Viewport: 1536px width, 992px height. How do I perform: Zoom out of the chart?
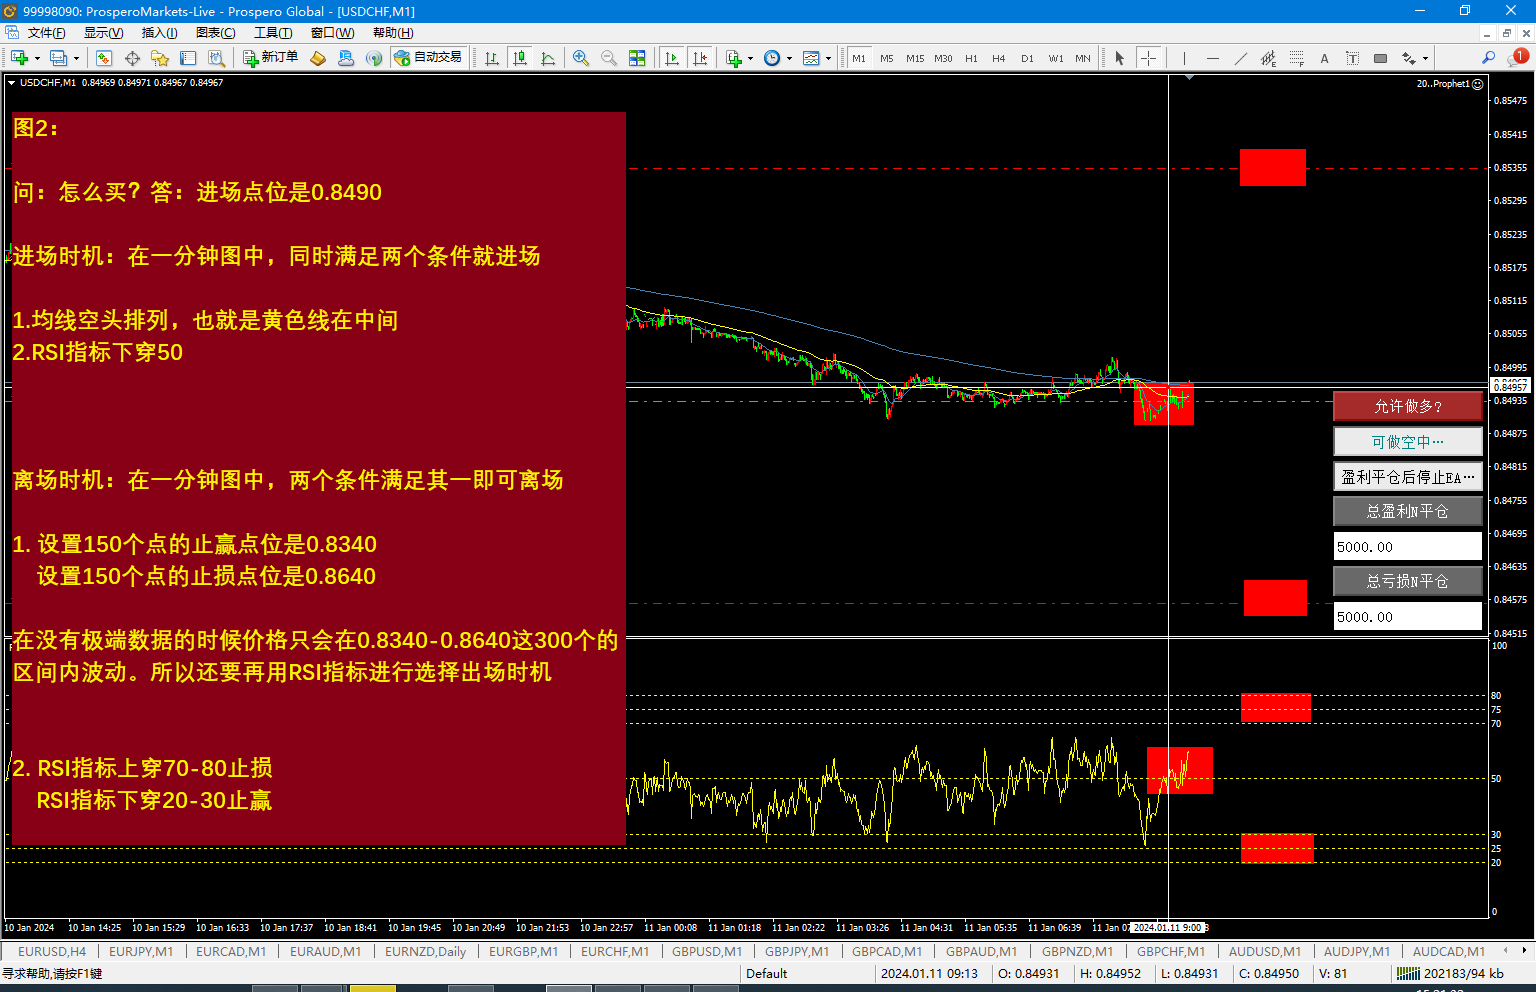609,58
